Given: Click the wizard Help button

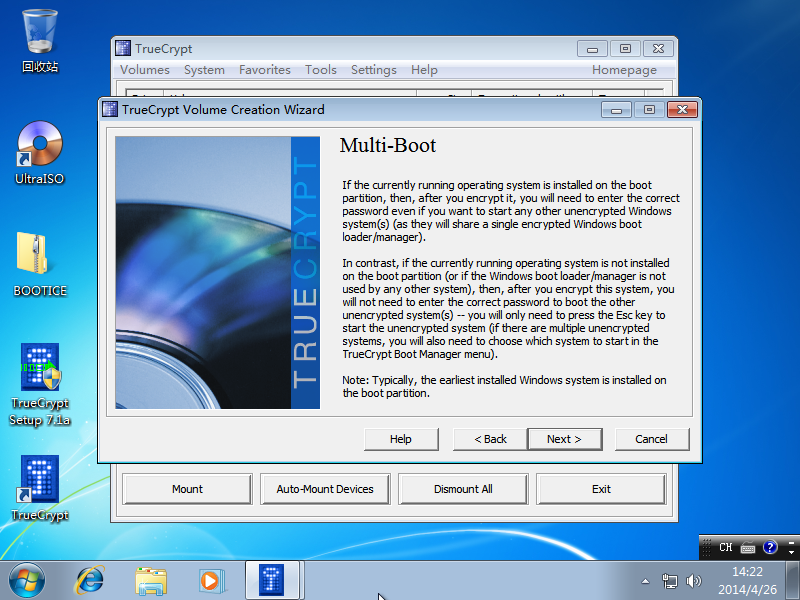Looking at the screenshot, I should click(x=401, y=439).
